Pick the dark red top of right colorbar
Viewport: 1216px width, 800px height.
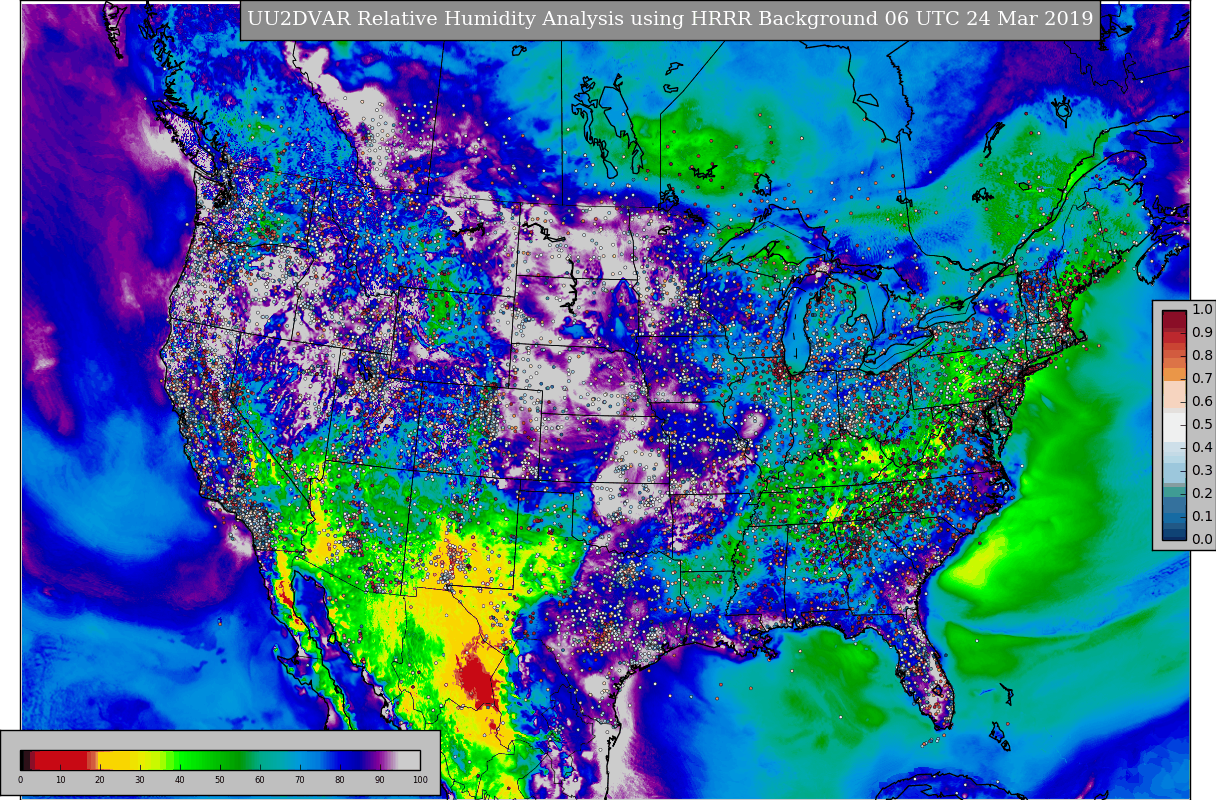[1174, 320]
